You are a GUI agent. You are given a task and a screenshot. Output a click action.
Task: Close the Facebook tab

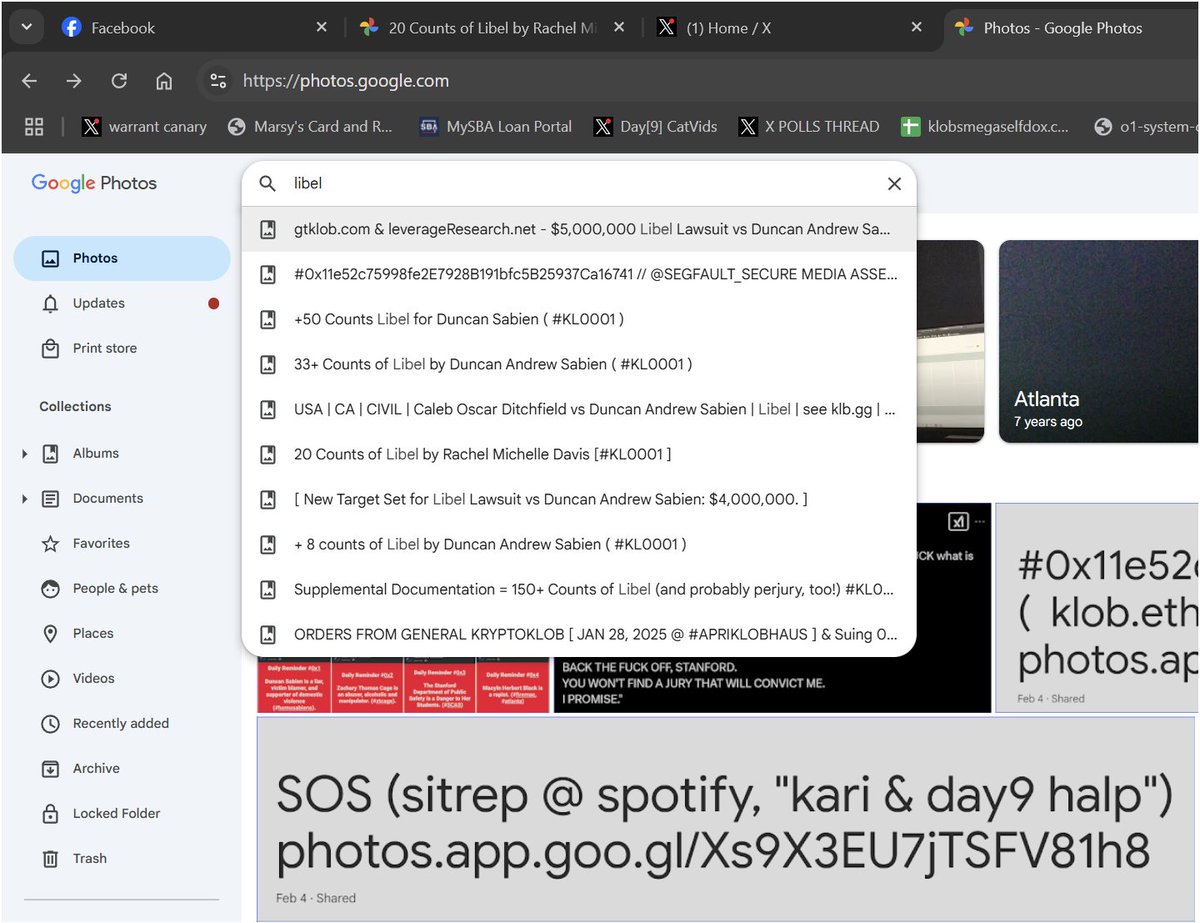[x=321, y=28]
